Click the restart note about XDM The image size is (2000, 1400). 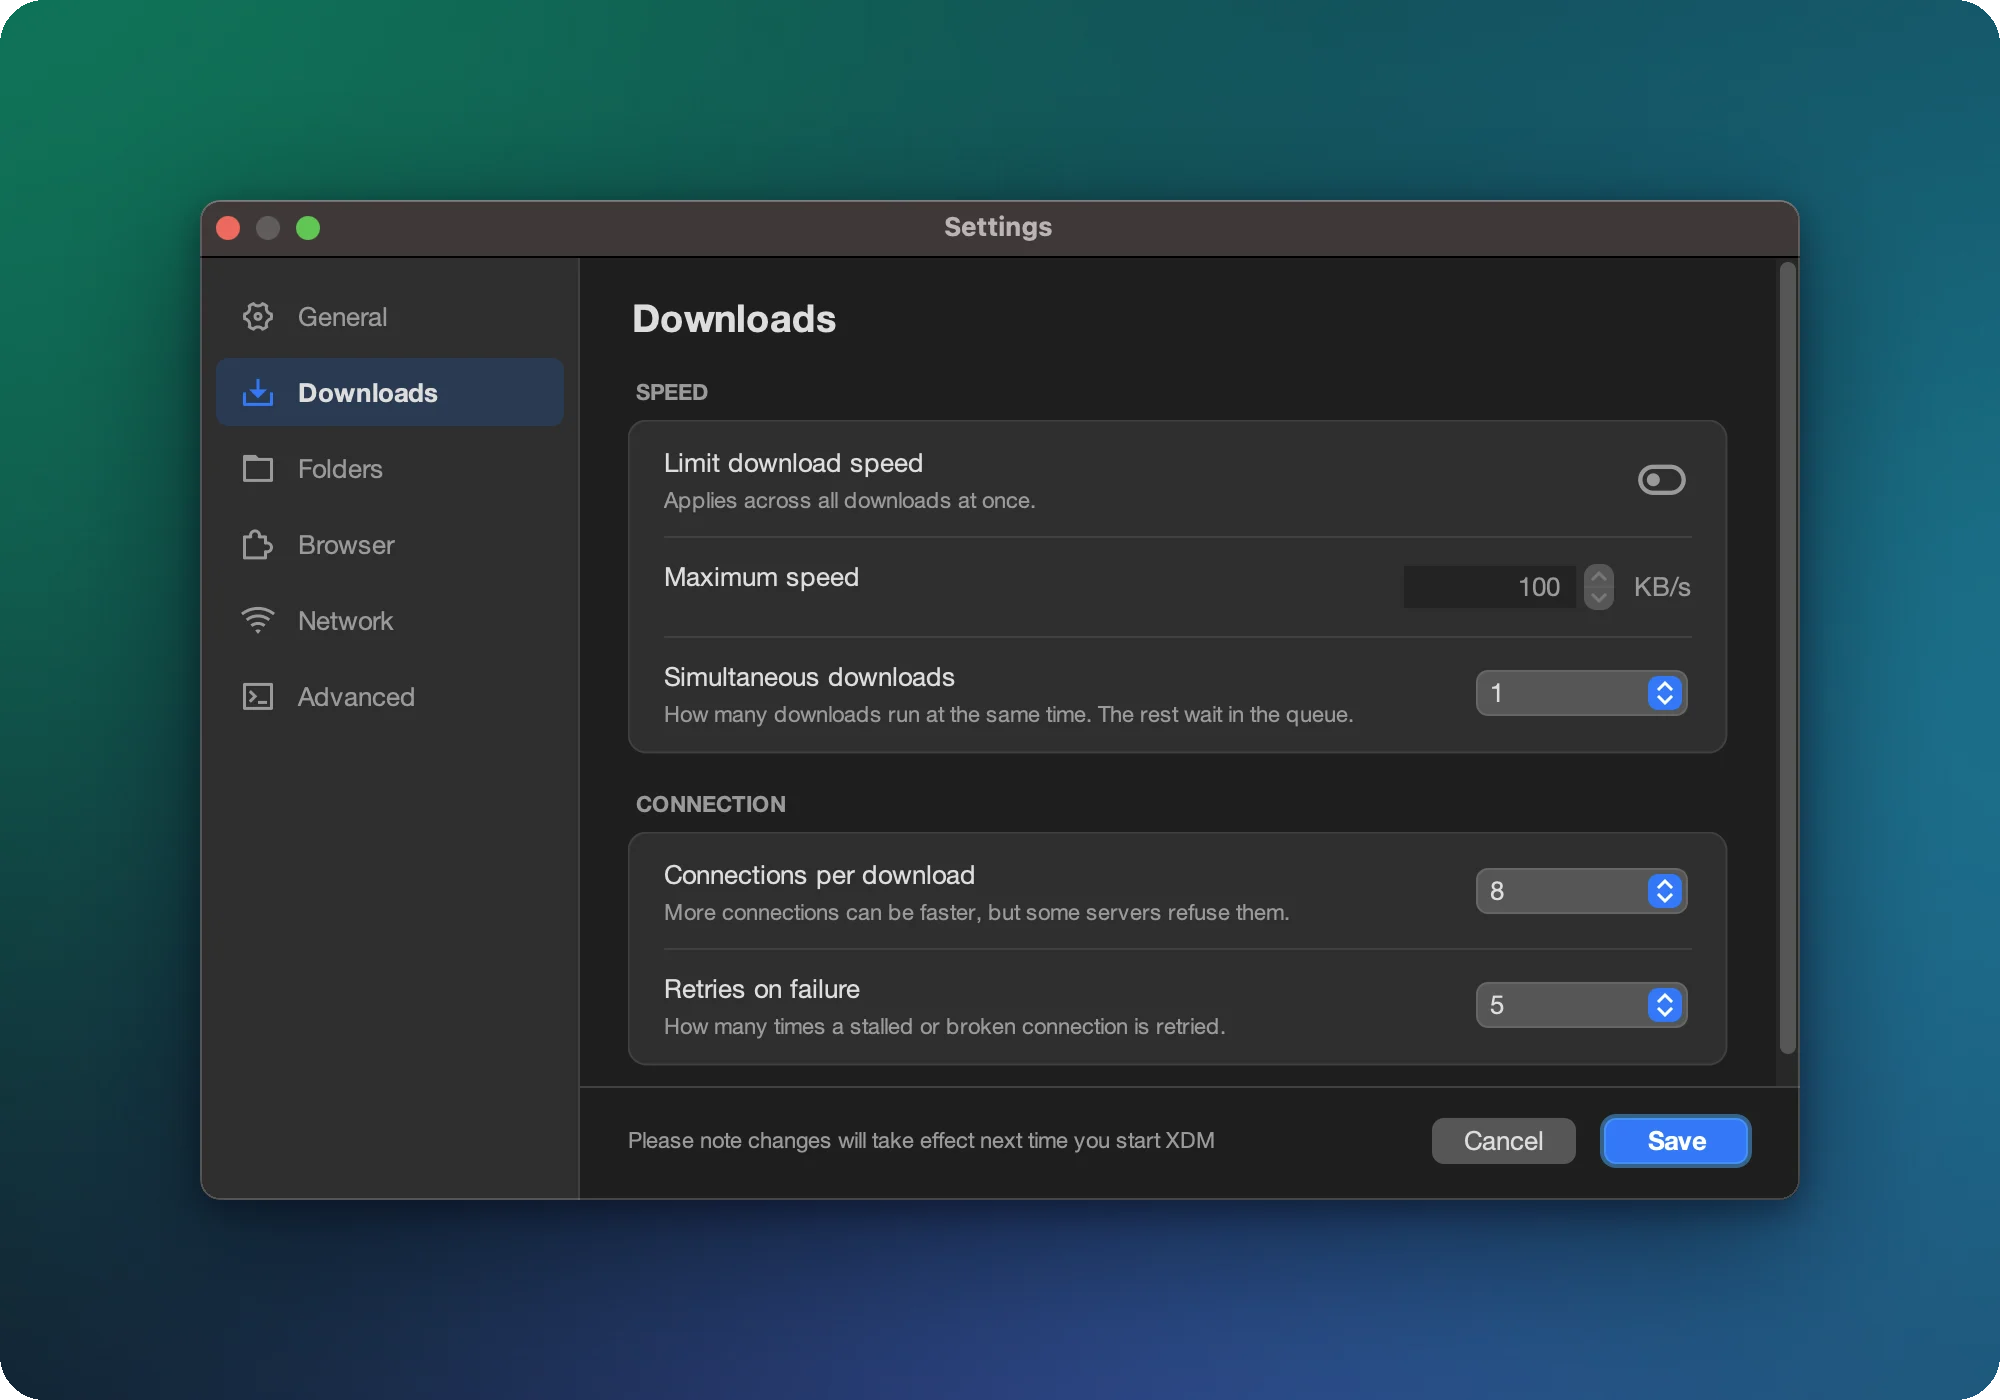click(921, 1140)
